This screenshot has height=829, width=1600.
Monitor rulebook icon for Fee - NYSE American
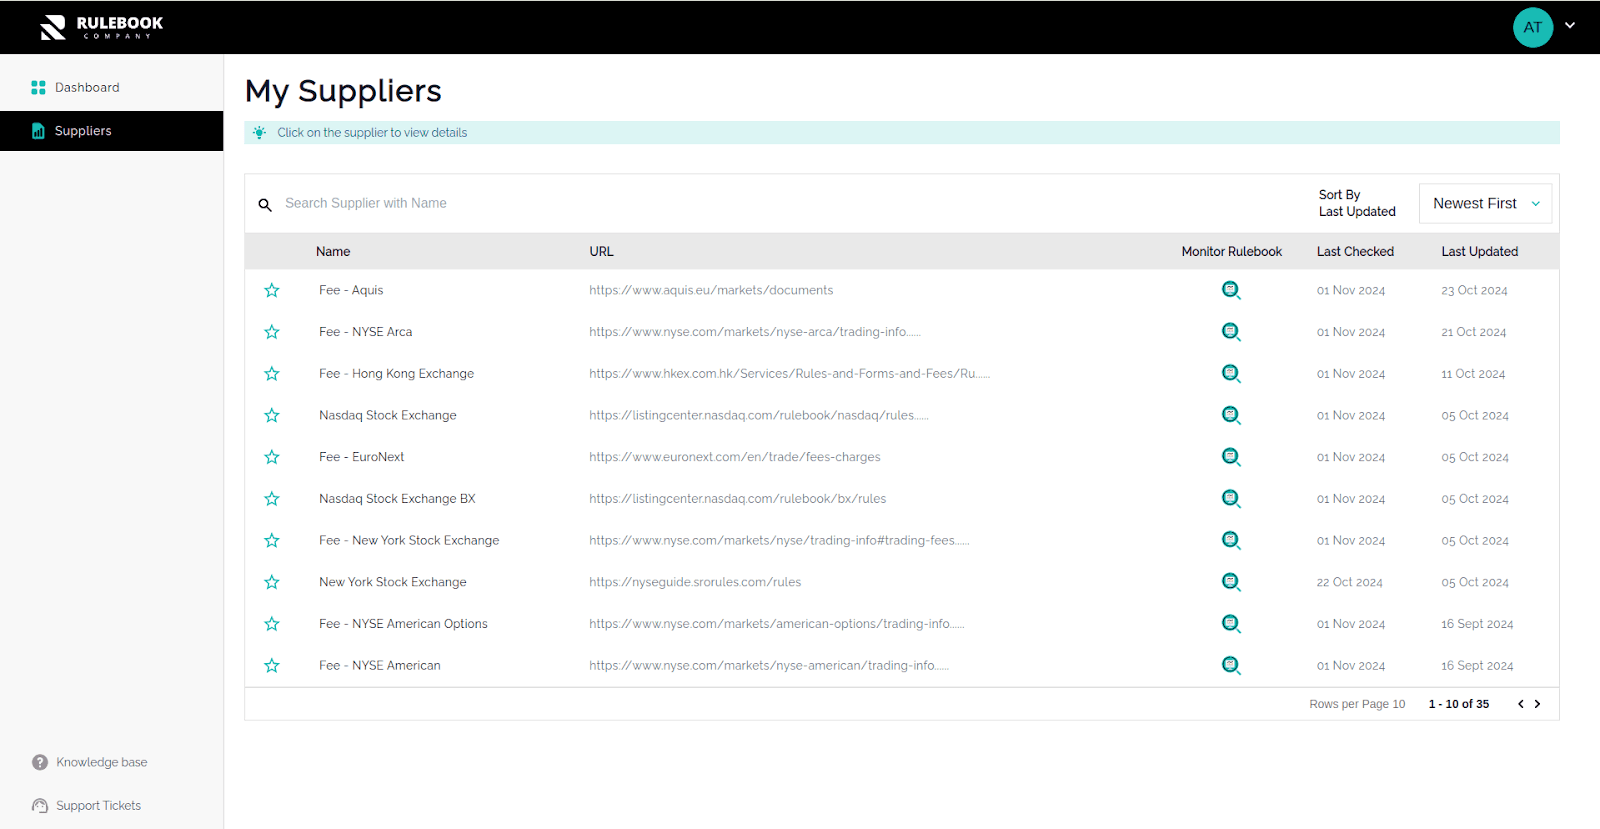(x=1231, y=665)
